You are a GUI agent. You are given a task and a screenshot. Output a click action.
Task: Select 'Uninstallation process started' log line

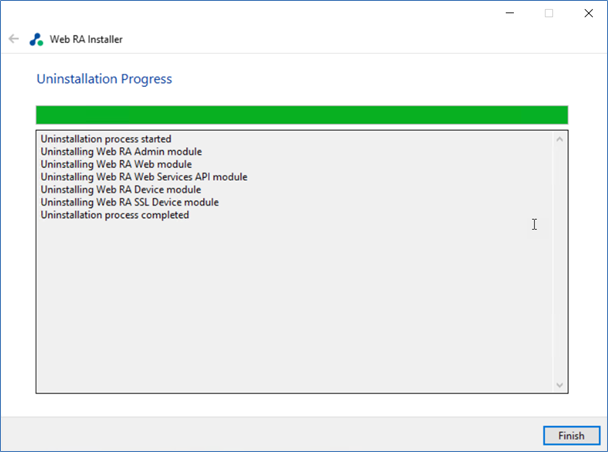tap(106, 139)
